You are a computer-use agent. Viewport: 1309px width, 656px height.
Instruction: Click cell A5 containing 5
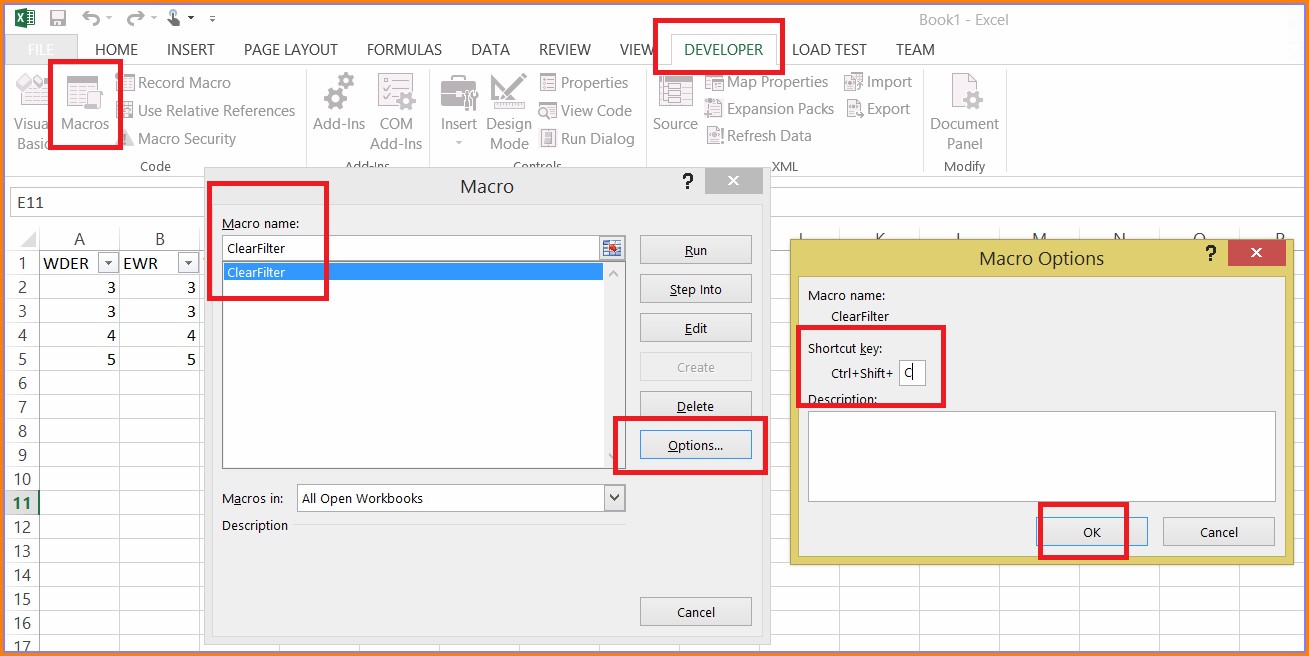click(x=79, y=359)
